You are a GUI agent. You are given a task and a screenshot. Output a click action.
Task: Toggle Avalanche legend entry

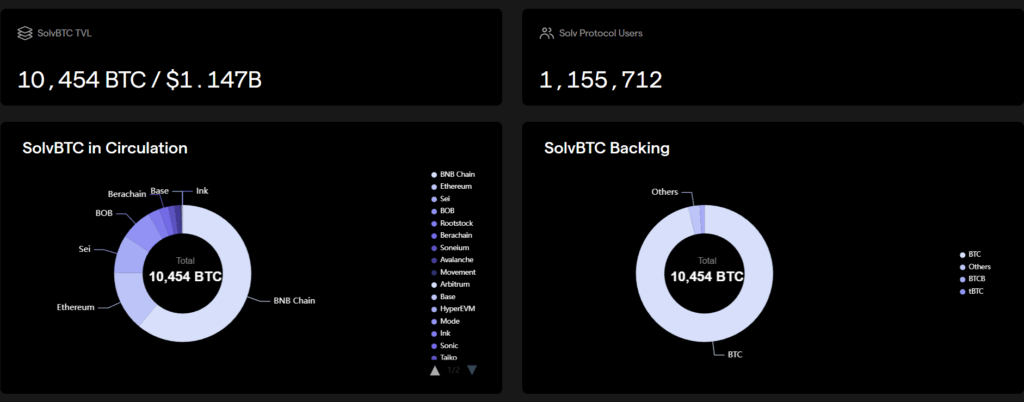pos(457,260)
